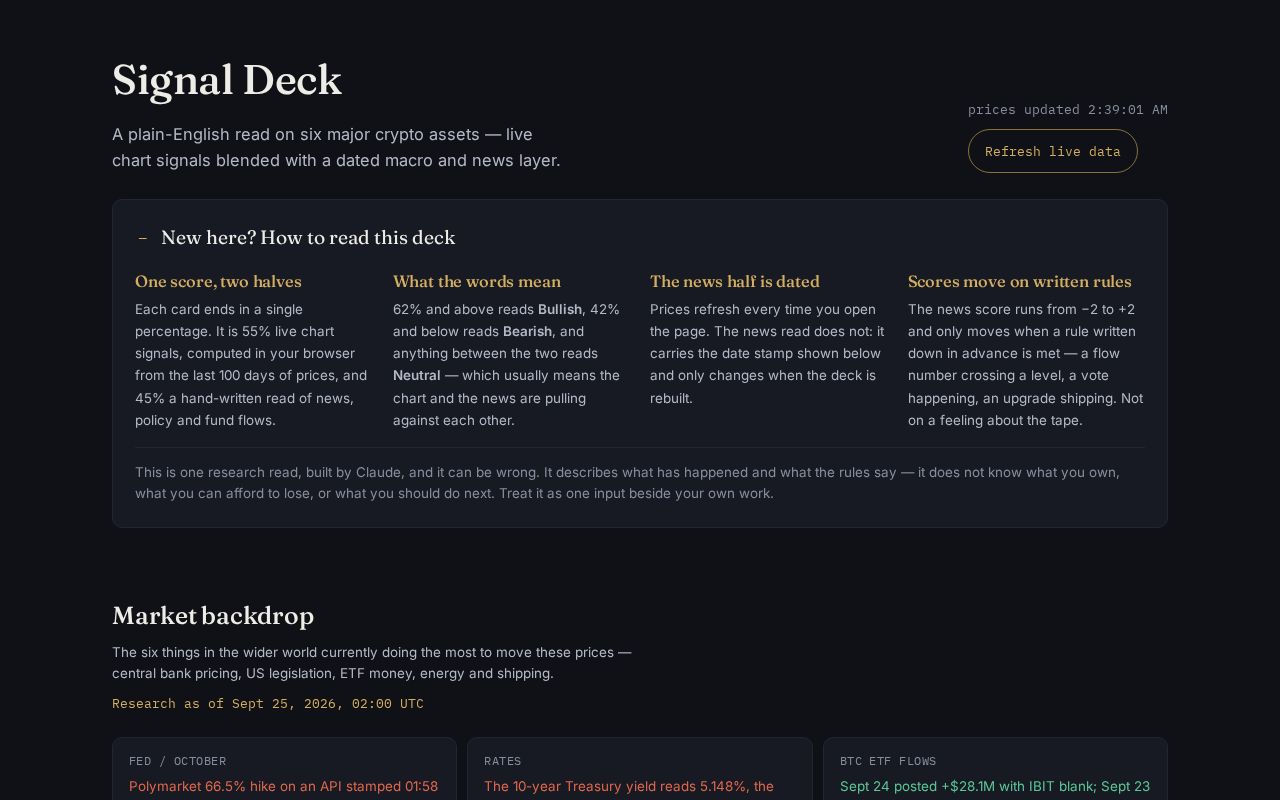This screenshot has width=1280, height=800.
Task: Click the Signal Deck title
Action: click(227, 80)
